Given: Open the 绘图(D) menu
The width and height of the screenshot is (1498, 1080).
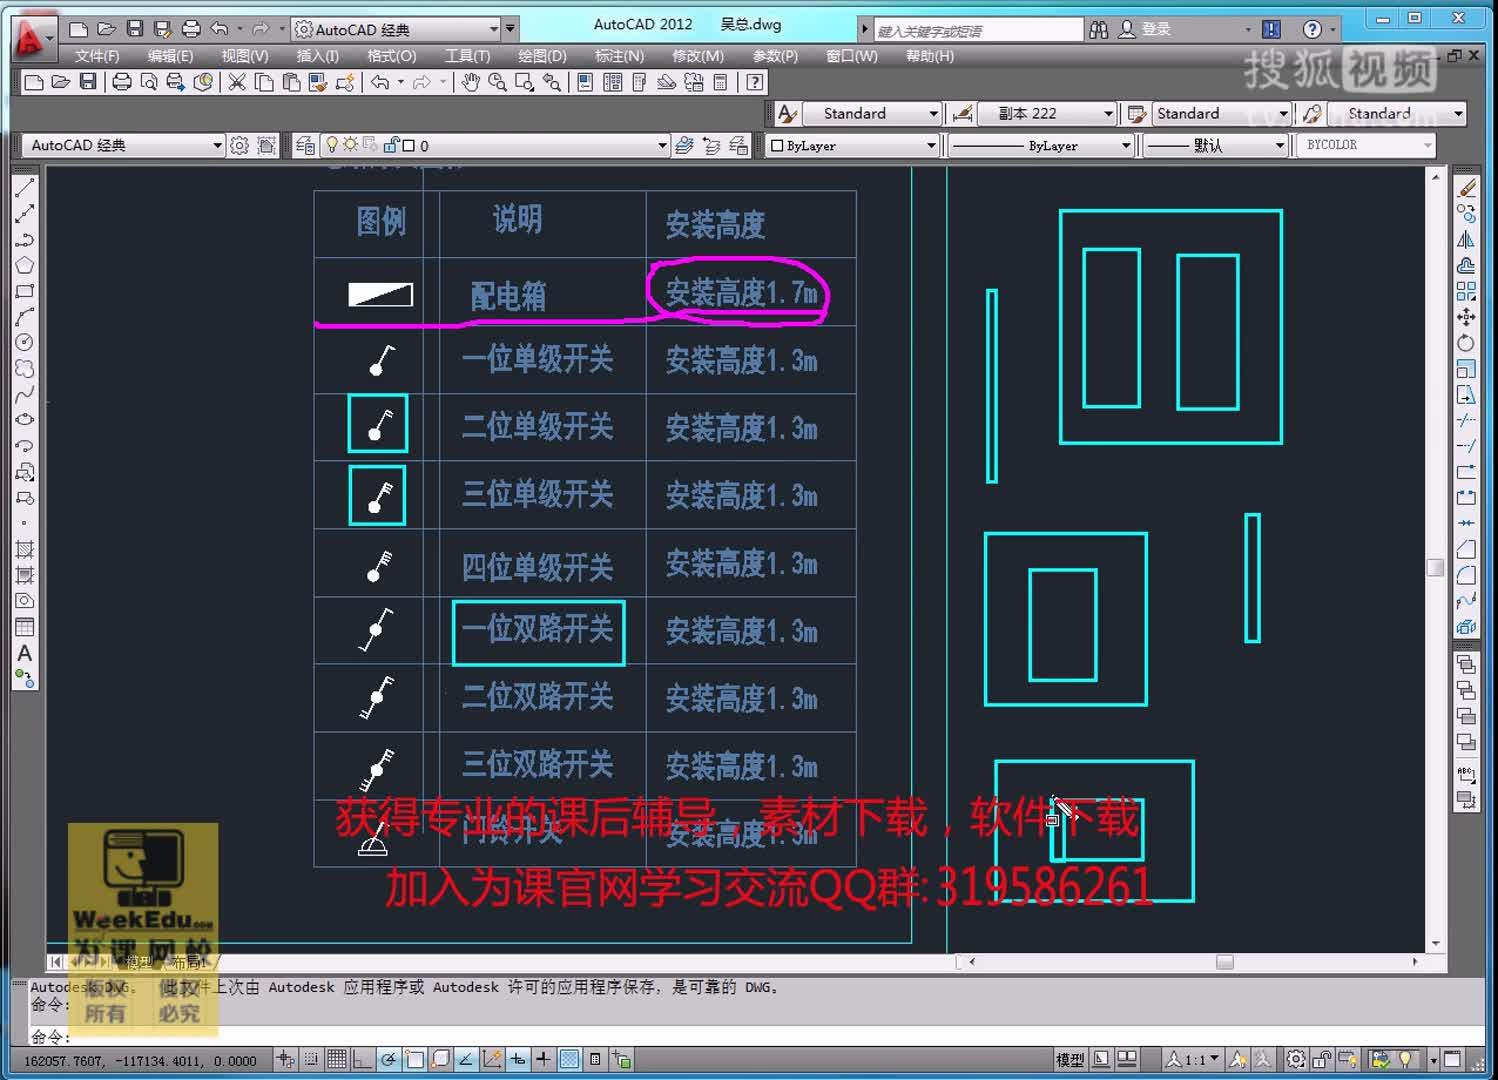Looking at the screenshot, I should click(542, 56).
